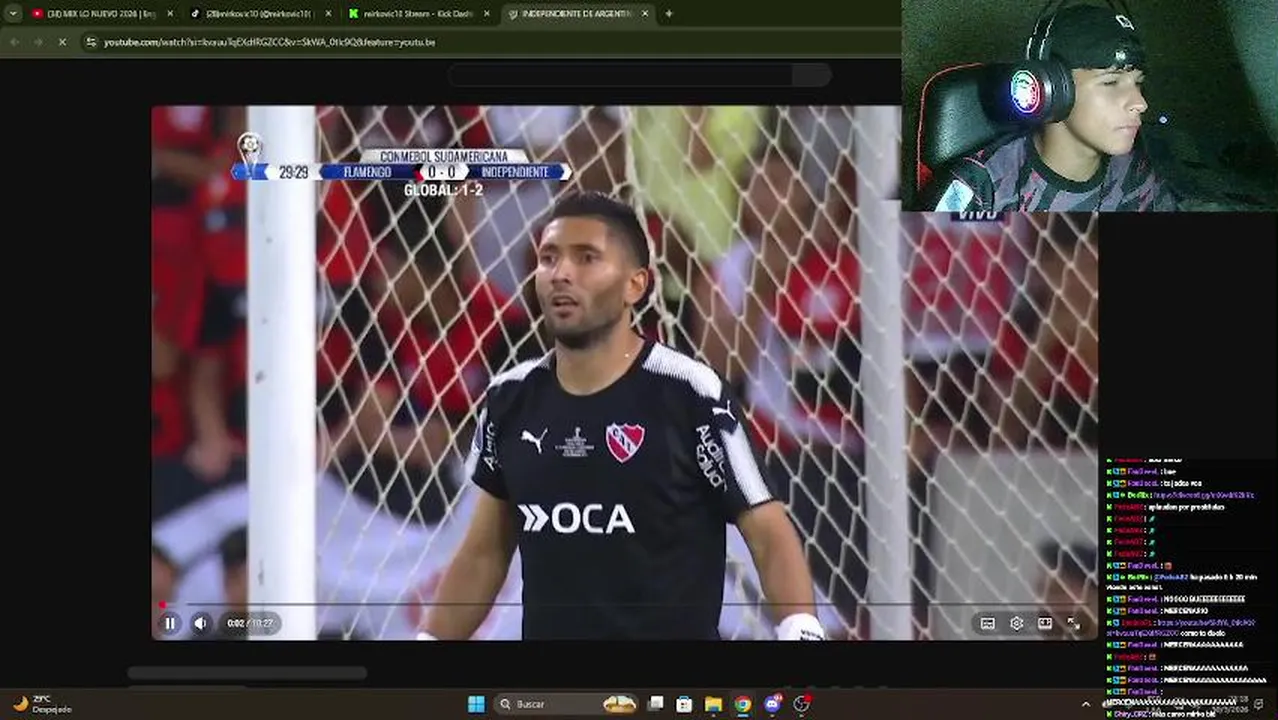Switch the player to theater mode
The width and height of the screenshot is (1278, 720).
[x=1045, y=623]
